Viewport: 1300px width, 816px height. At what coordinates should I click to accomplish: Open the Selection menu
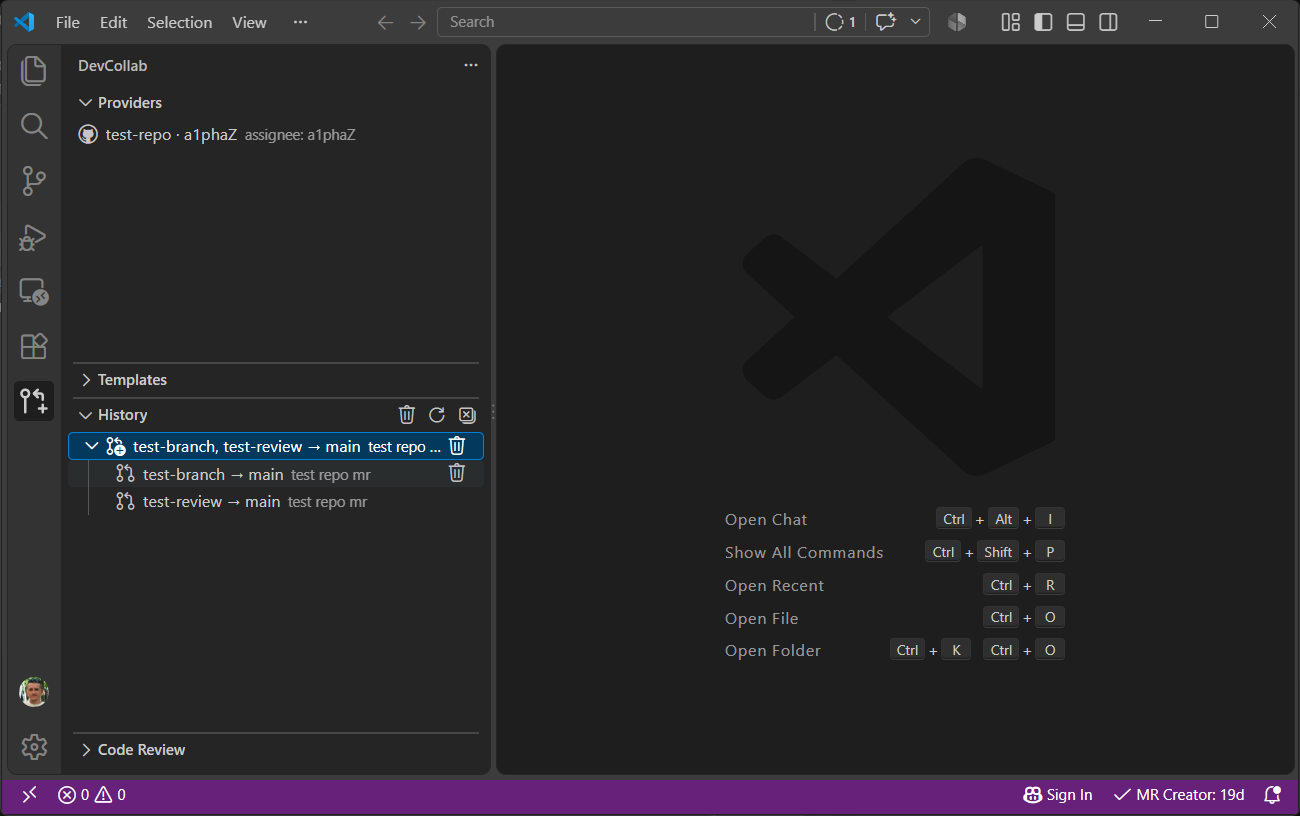pyautogui.click(x=180, y=22)
